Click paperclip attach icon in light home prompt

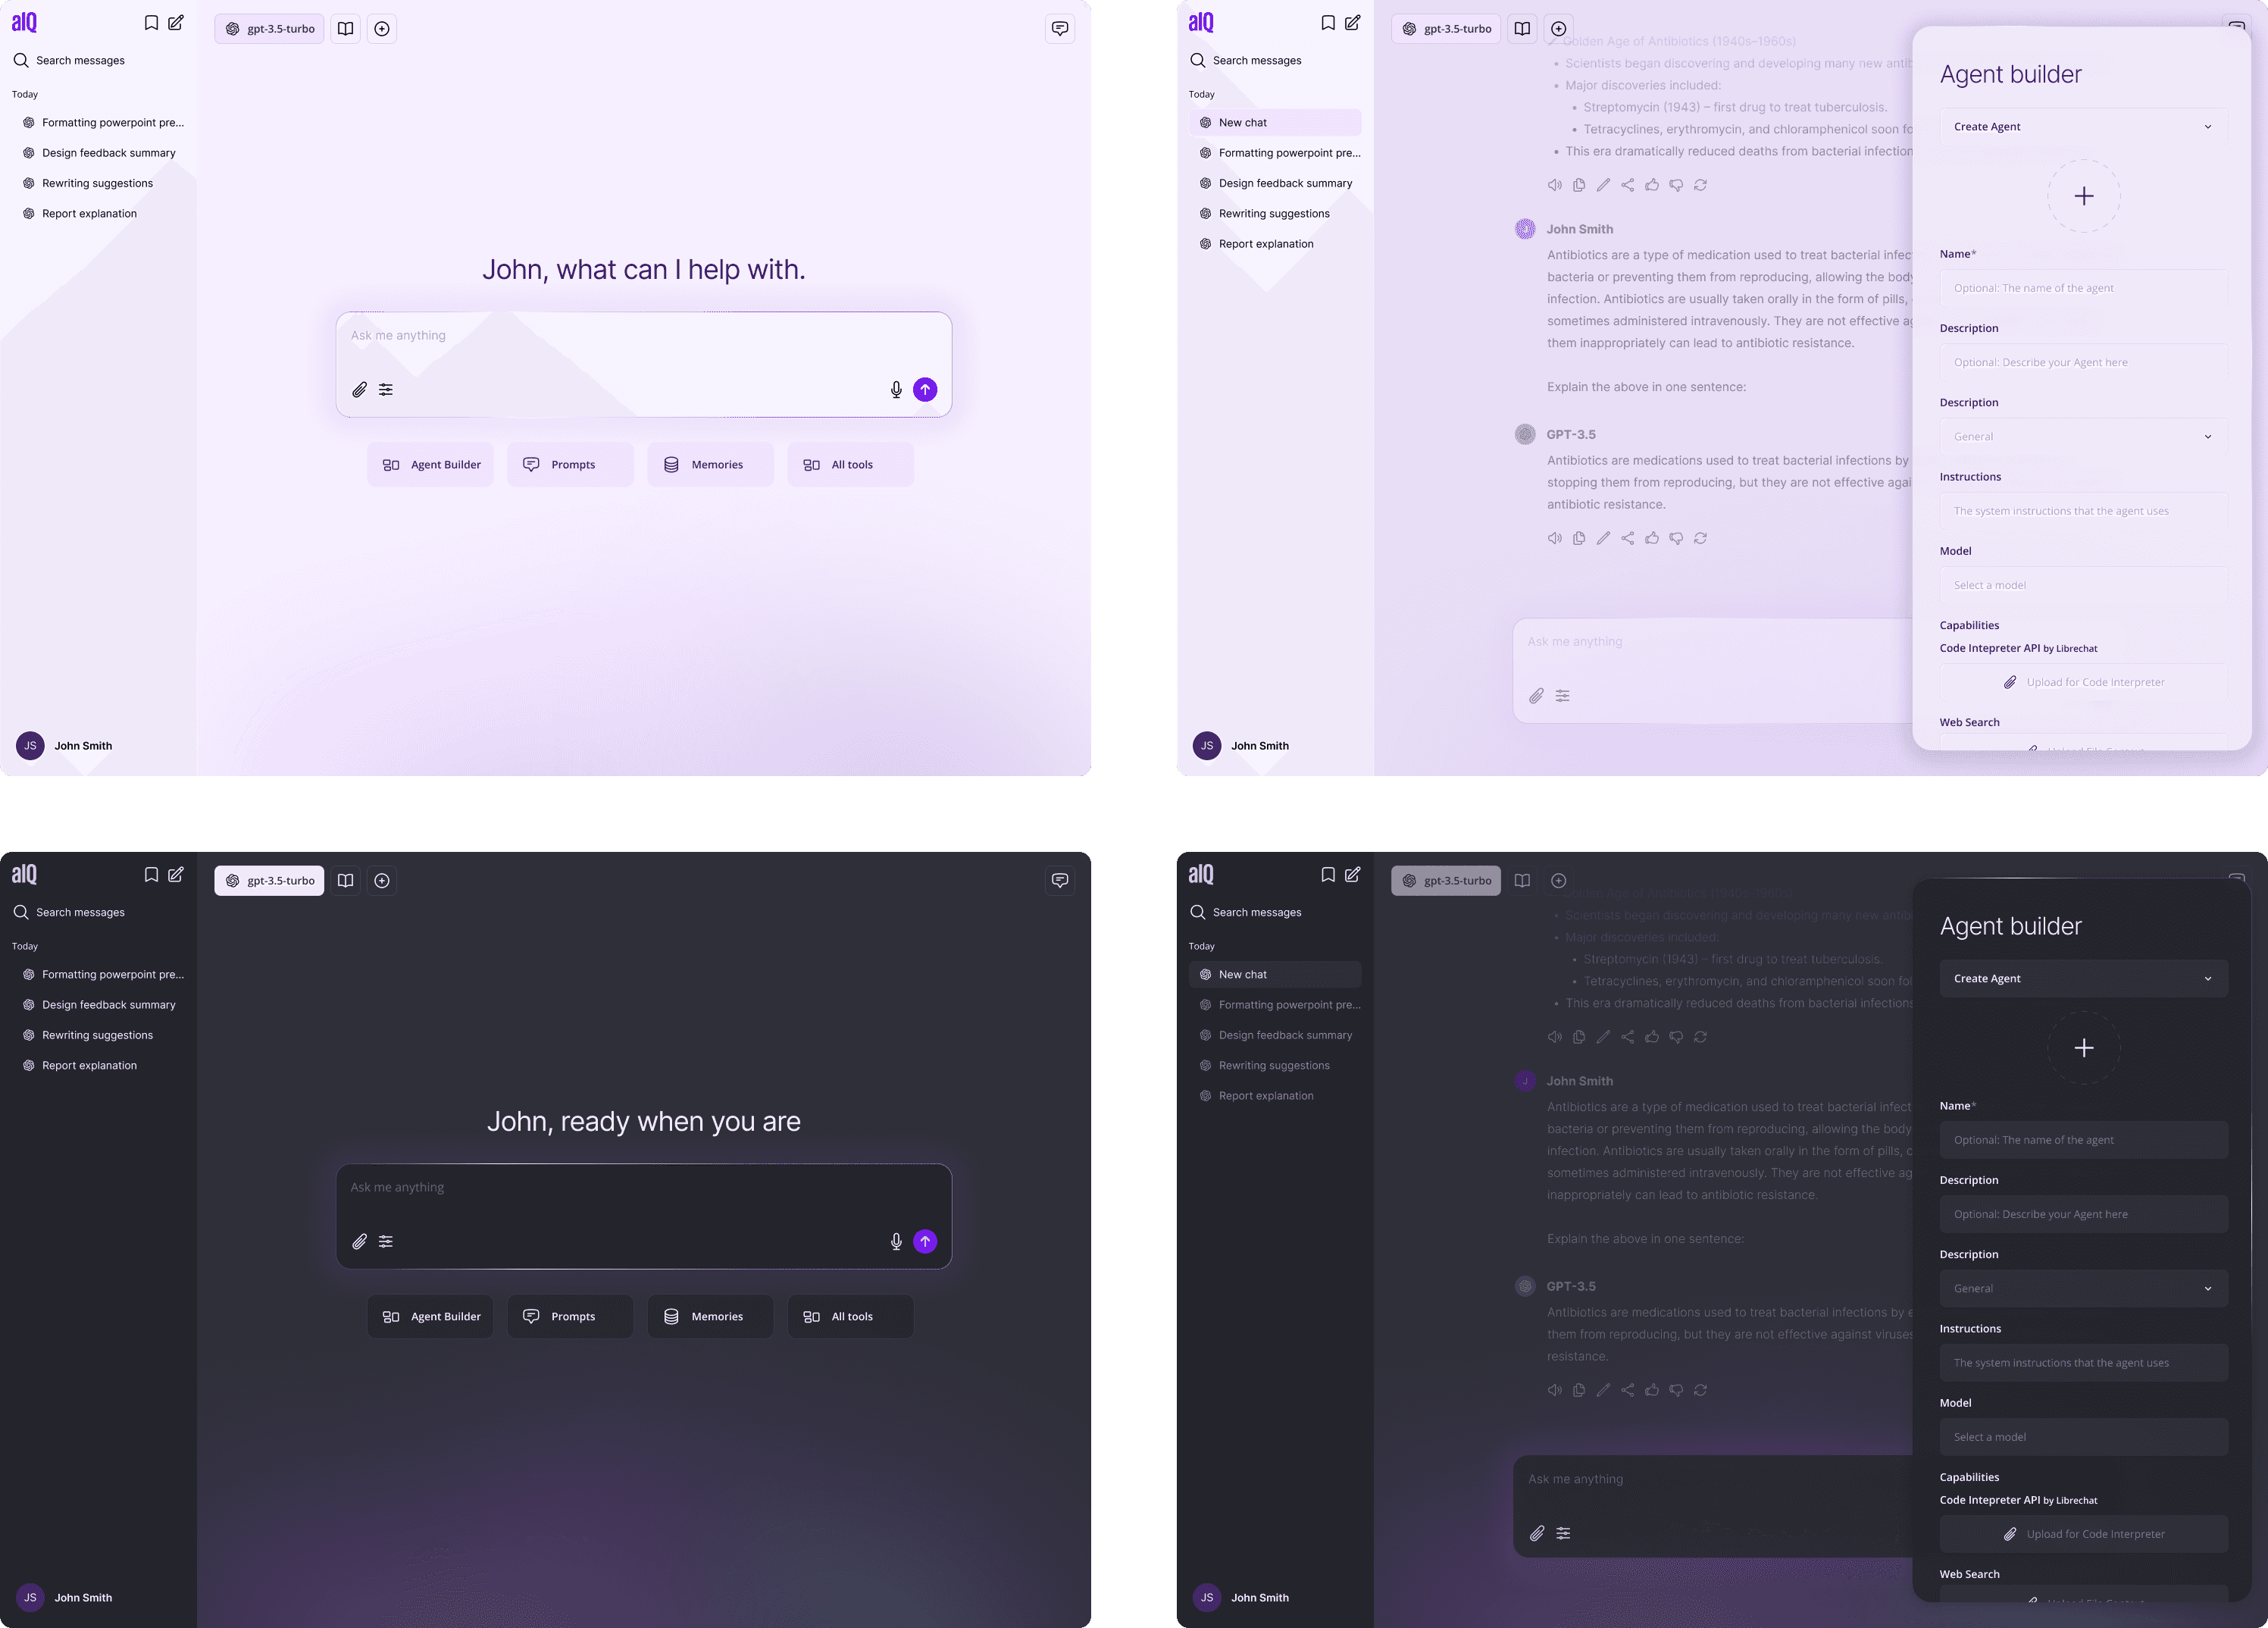point(359,390)
